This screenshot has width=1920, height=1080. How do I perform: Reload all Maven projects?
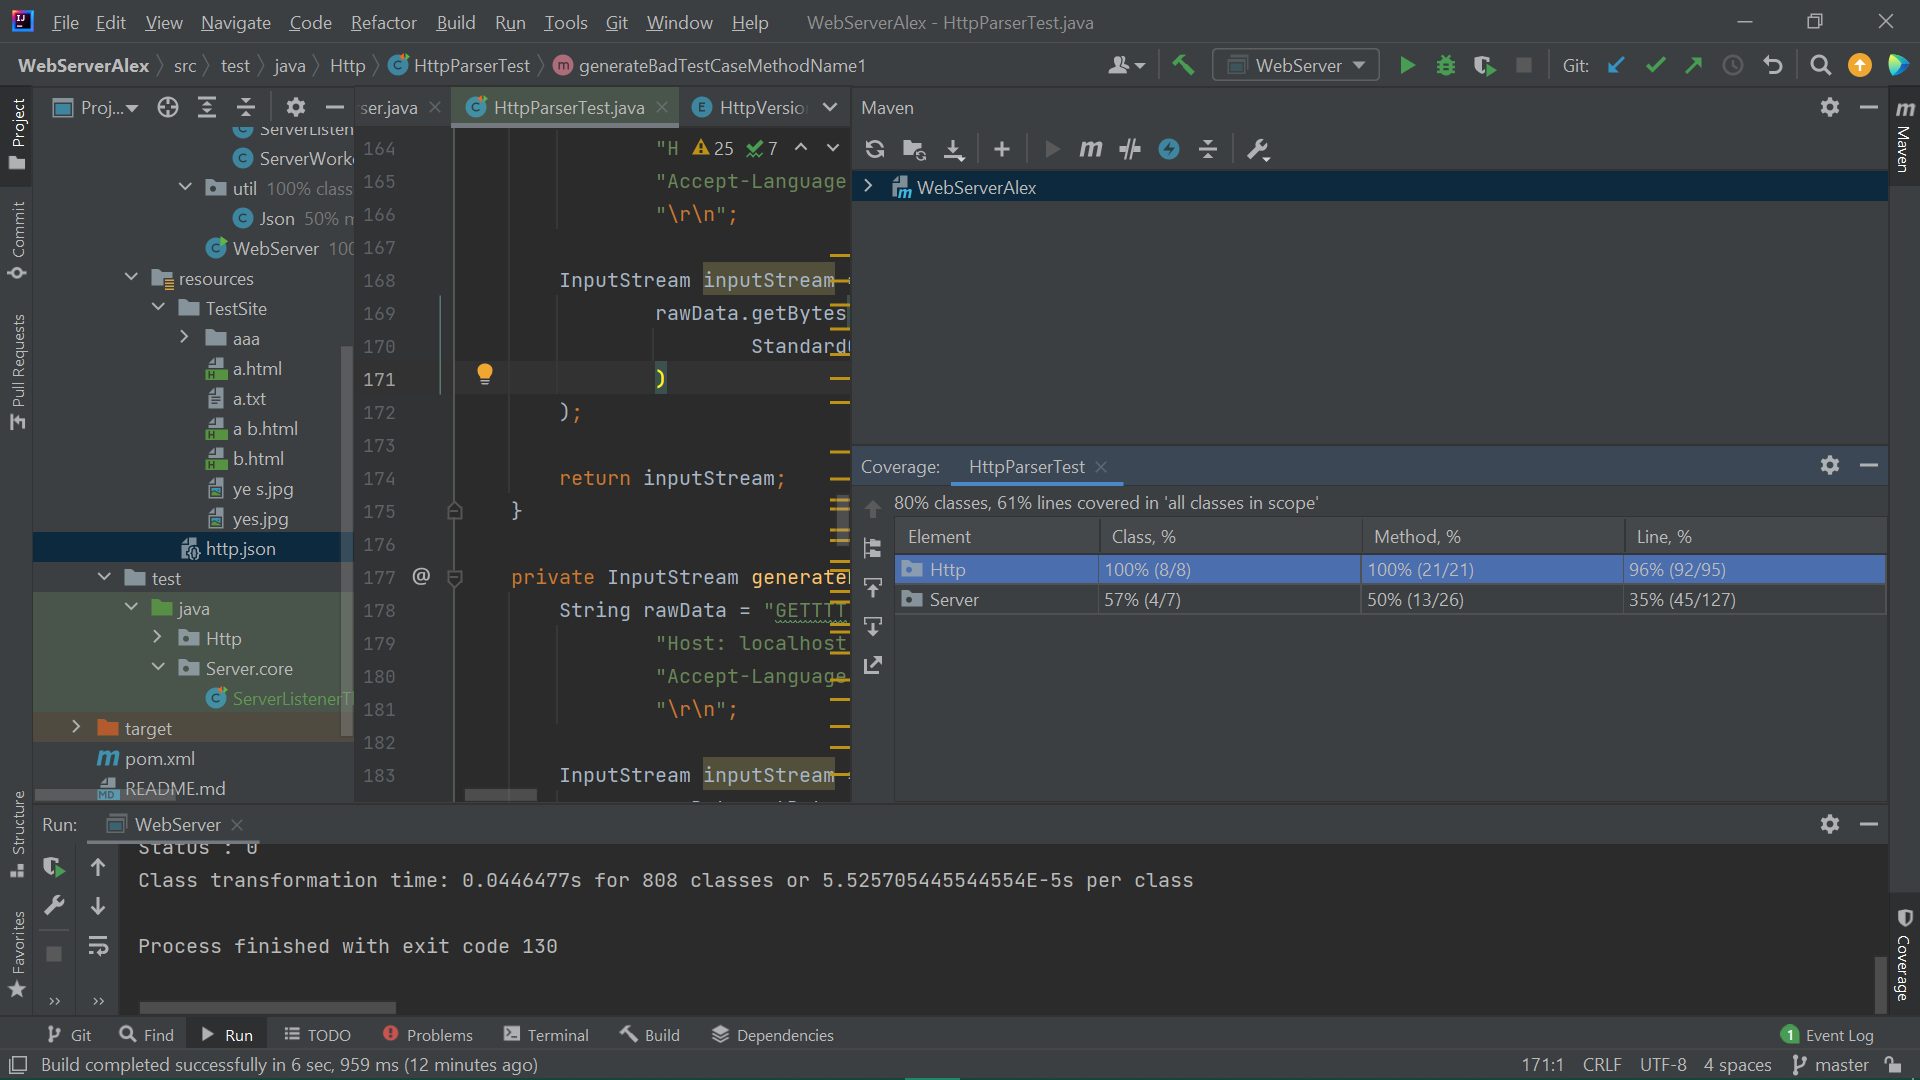pyautogui.click(x=875, y=148)
